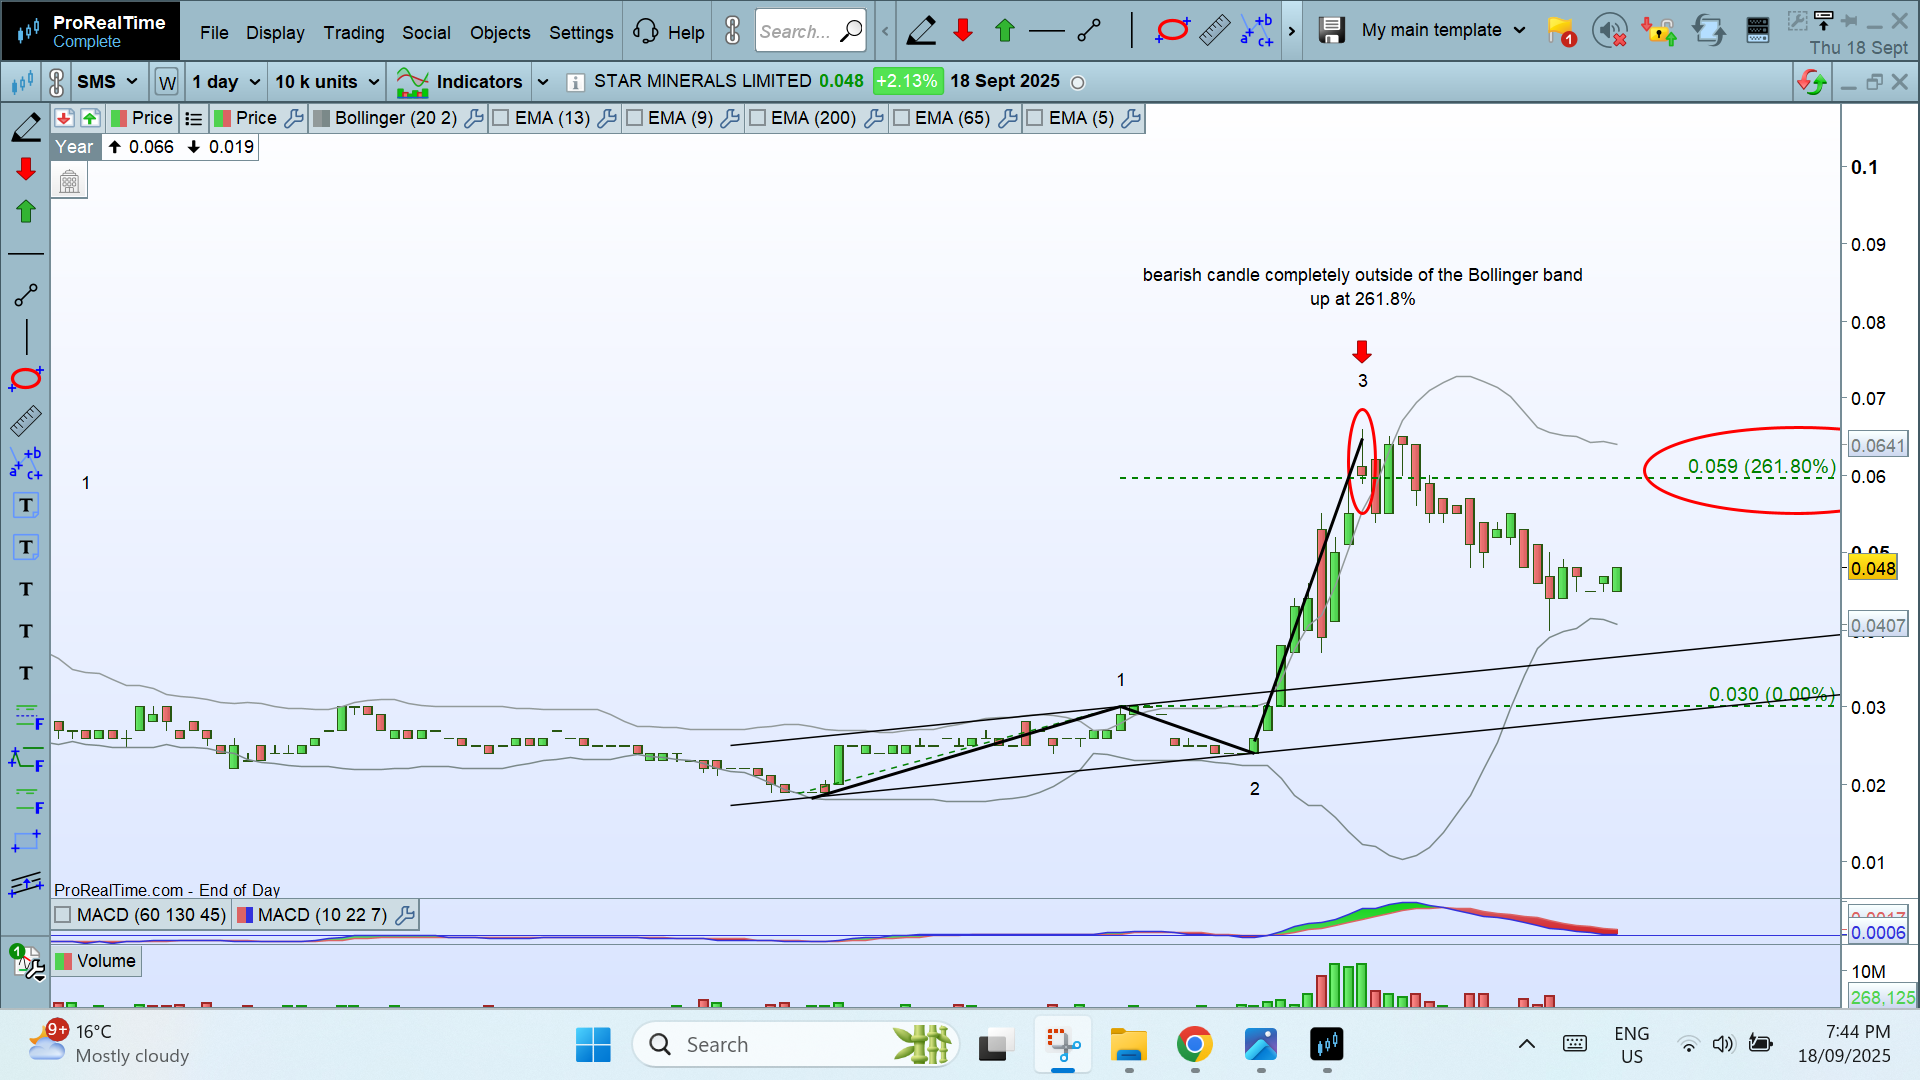Toggle the circle indicator after 18 Sept 2025

coord(1078,83)
